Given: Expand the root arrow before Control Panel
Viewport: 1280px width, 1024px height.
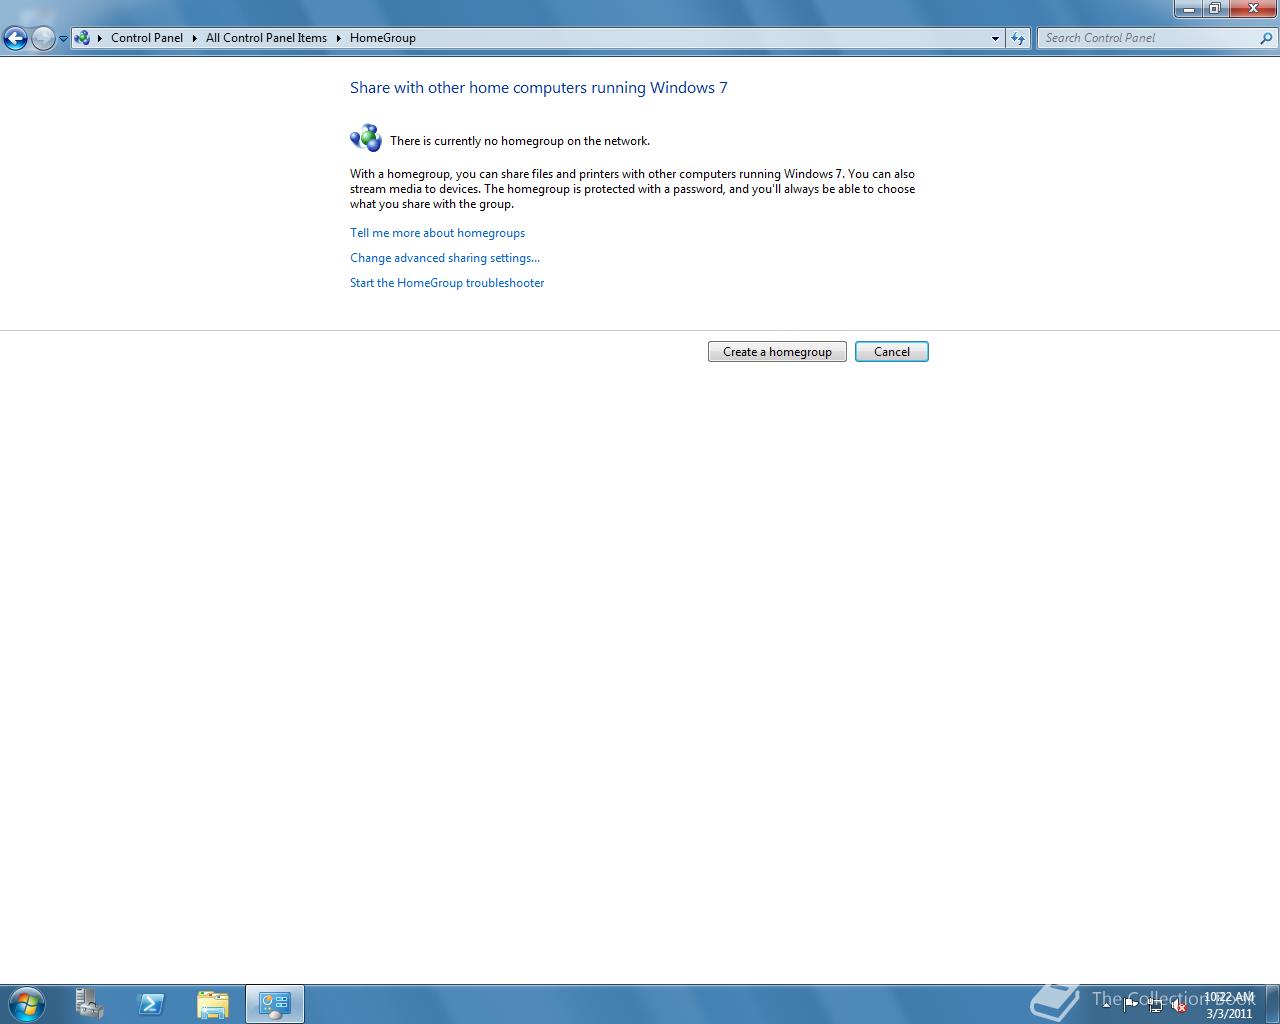Looking at the screenshot, I should click(x=100, y=38).
